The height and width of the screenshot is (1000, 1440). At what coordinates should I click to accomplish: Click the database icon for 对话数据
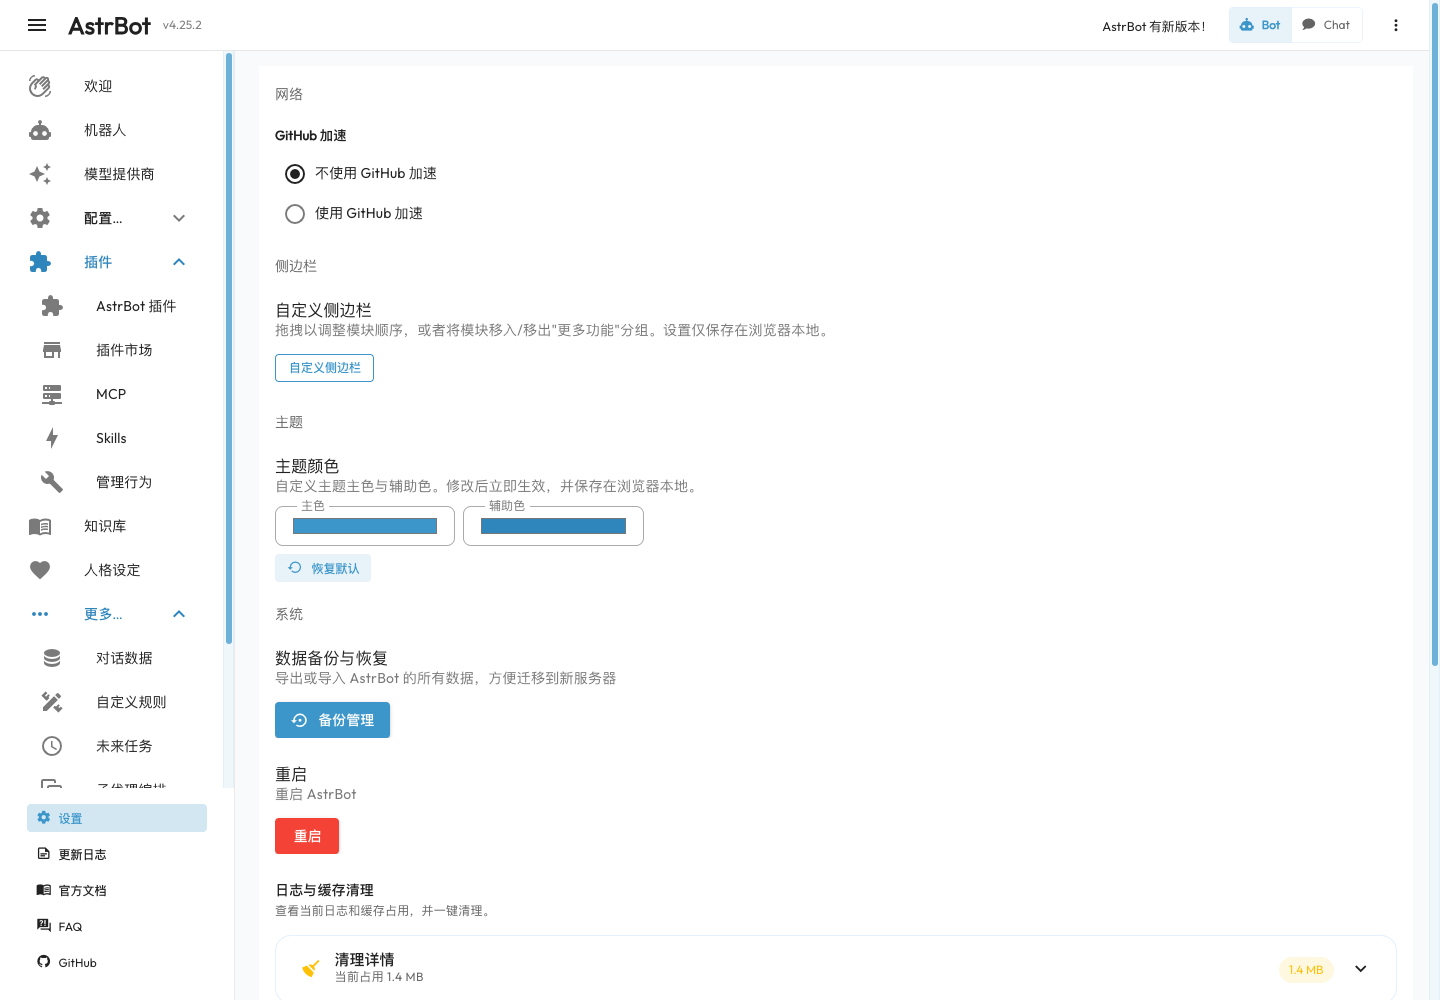[x=52, y=658]
